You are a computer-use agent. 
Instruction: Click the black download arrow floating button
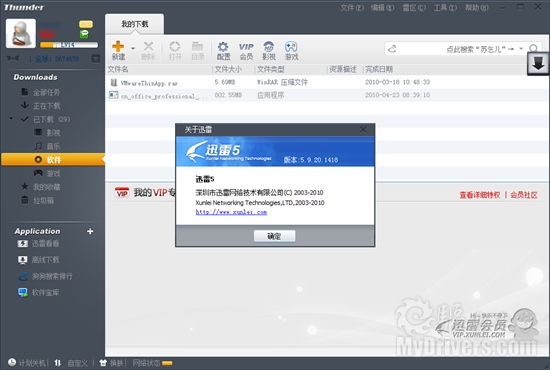click(x=538, y=64)
